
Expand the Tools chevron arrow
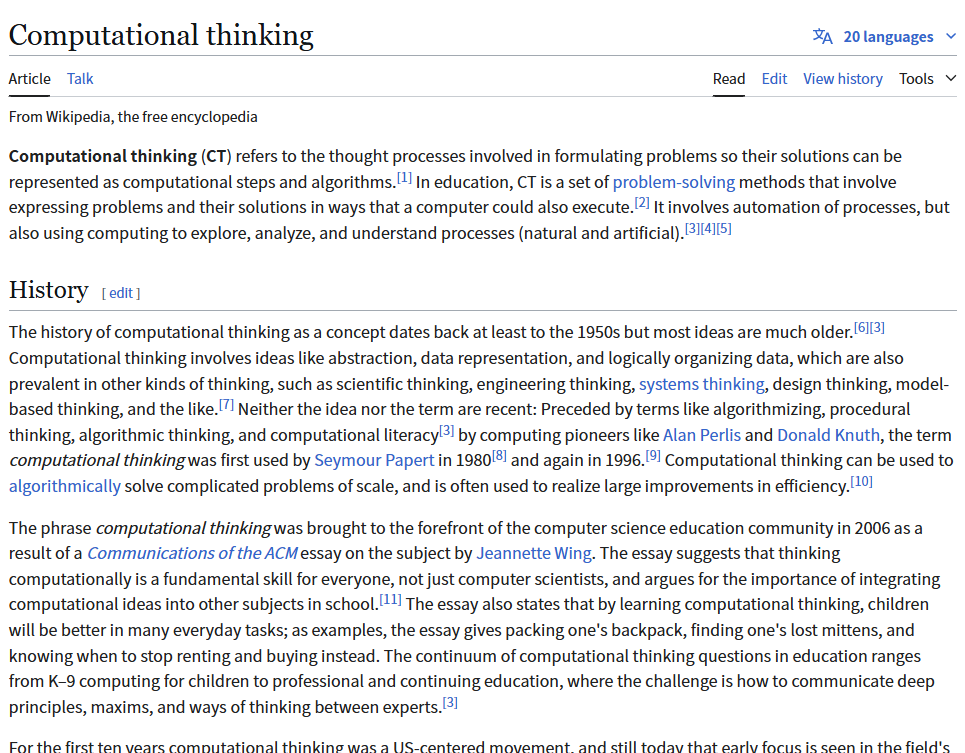tap(951, 78)
